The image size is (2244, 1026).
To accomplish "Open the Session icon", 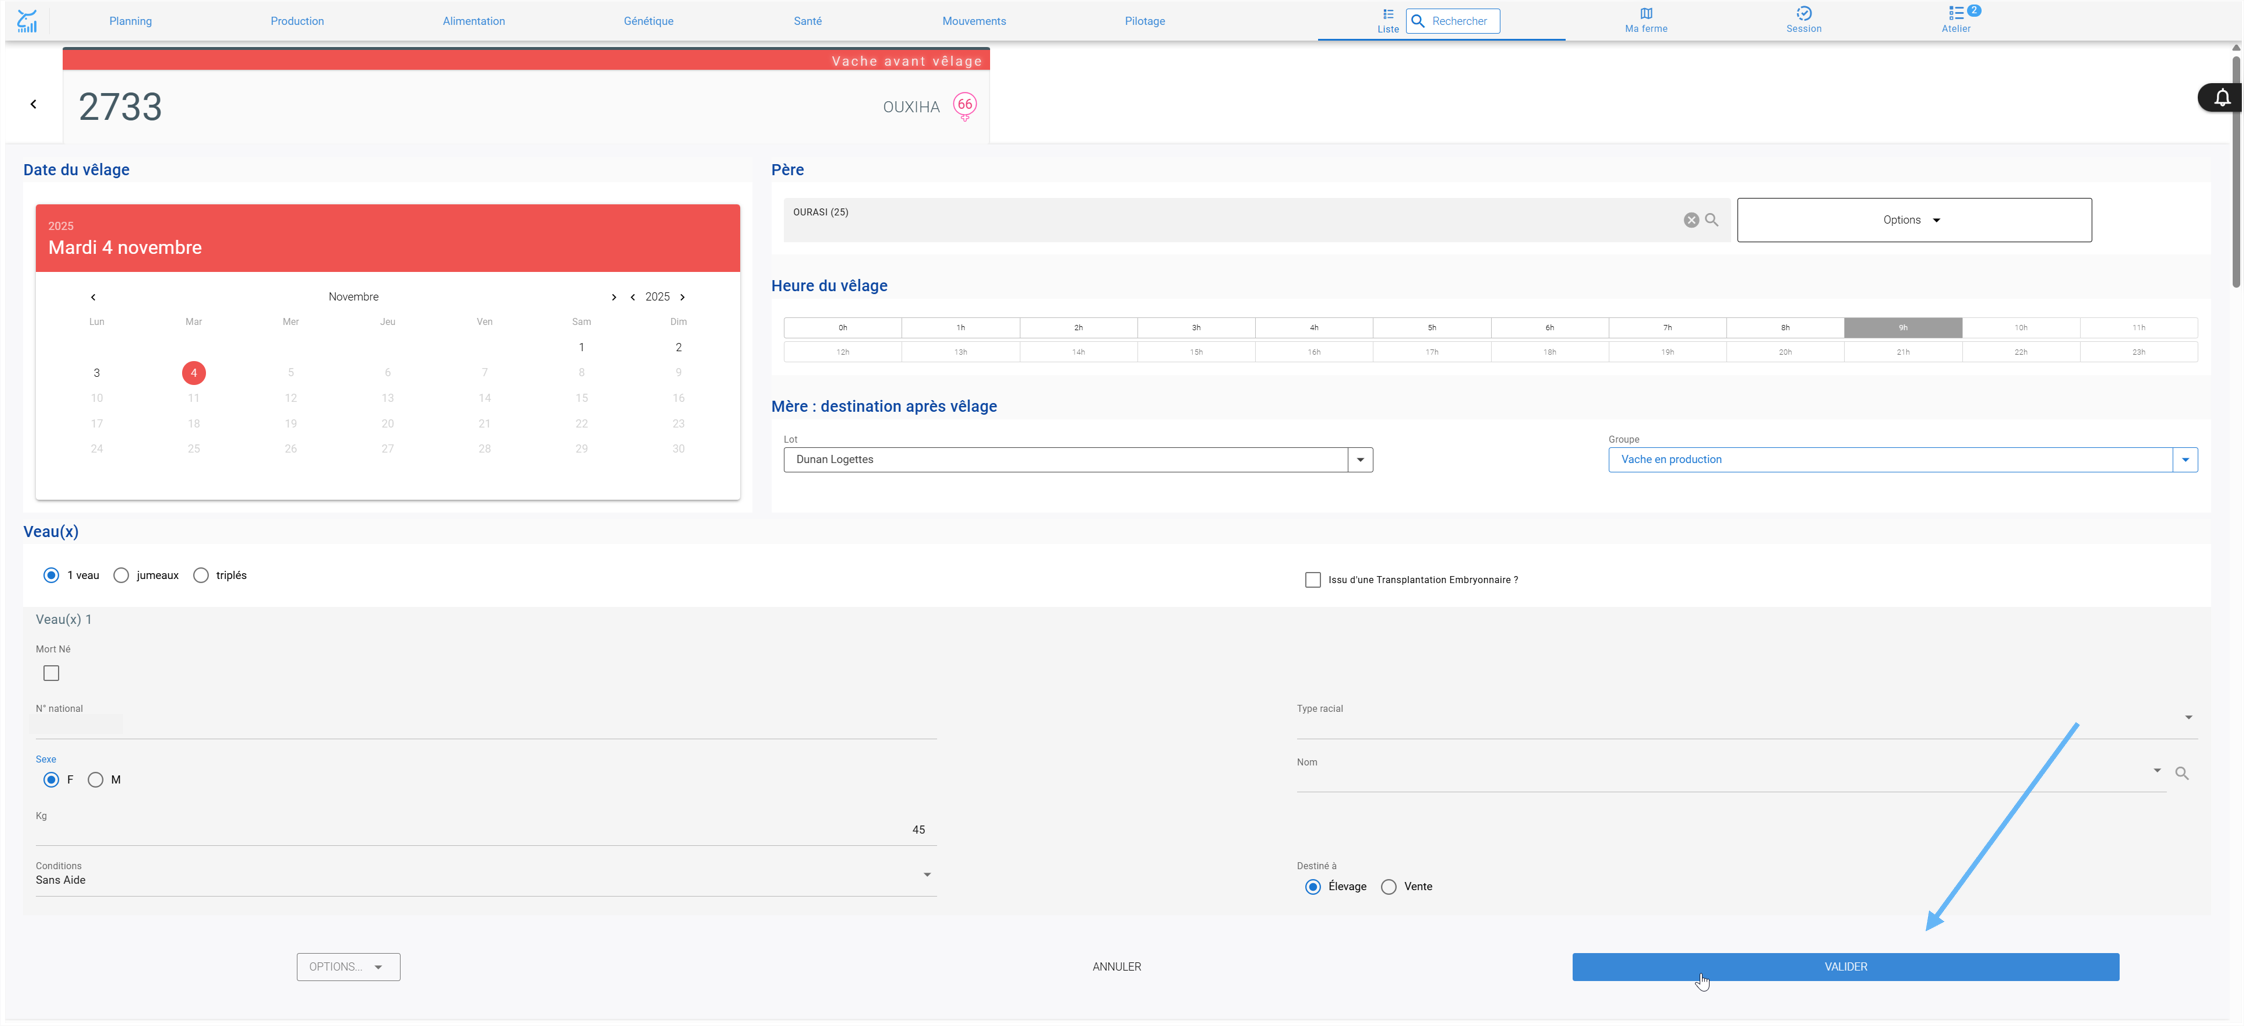I will tap(1804, 14).
